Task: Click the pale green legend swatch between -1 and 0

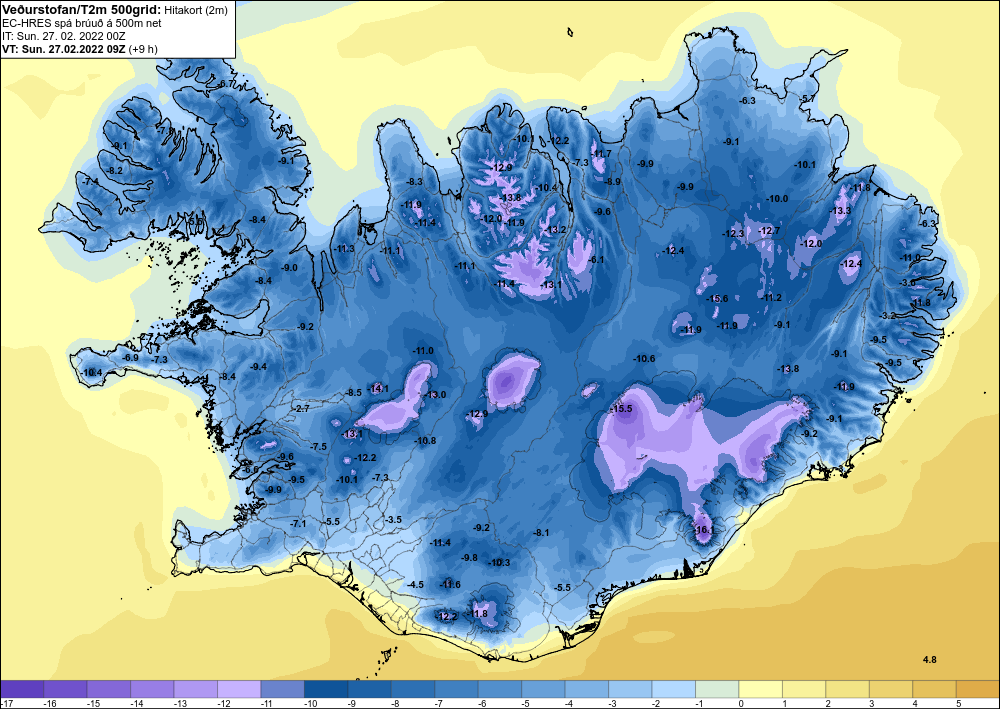Action: tap(716, 689)
